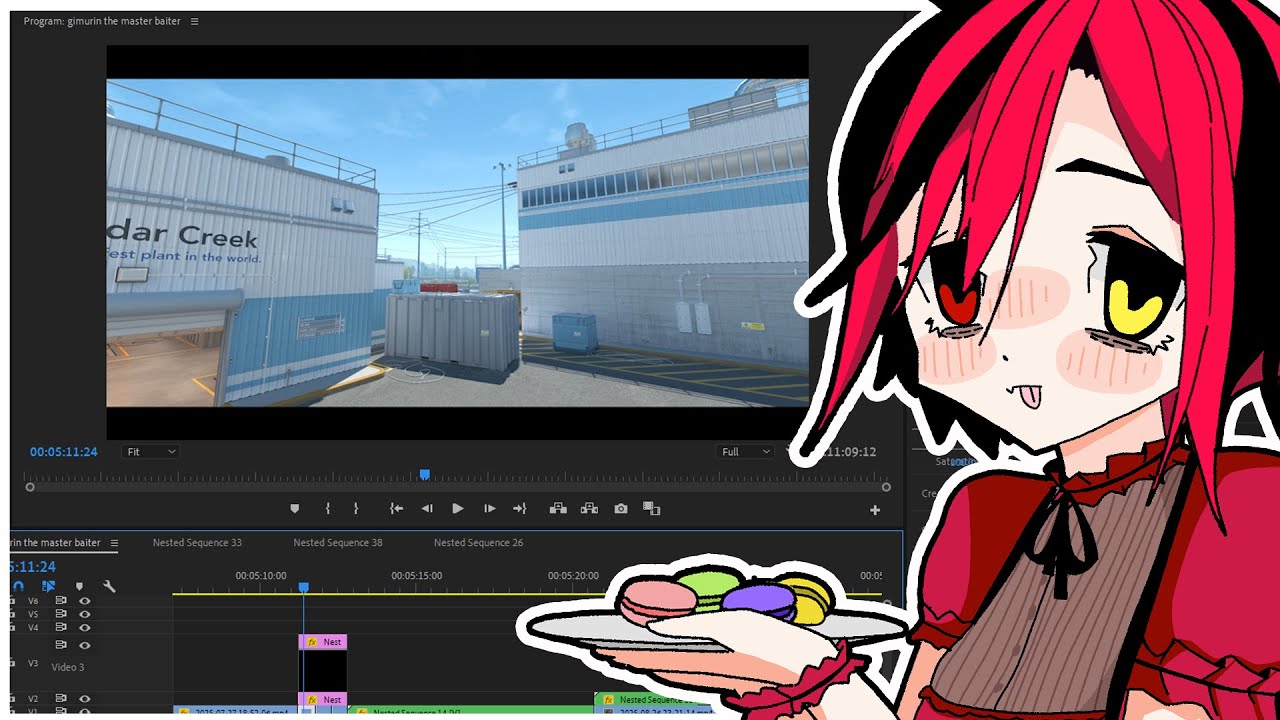Jump to the In point

(396, 509)
